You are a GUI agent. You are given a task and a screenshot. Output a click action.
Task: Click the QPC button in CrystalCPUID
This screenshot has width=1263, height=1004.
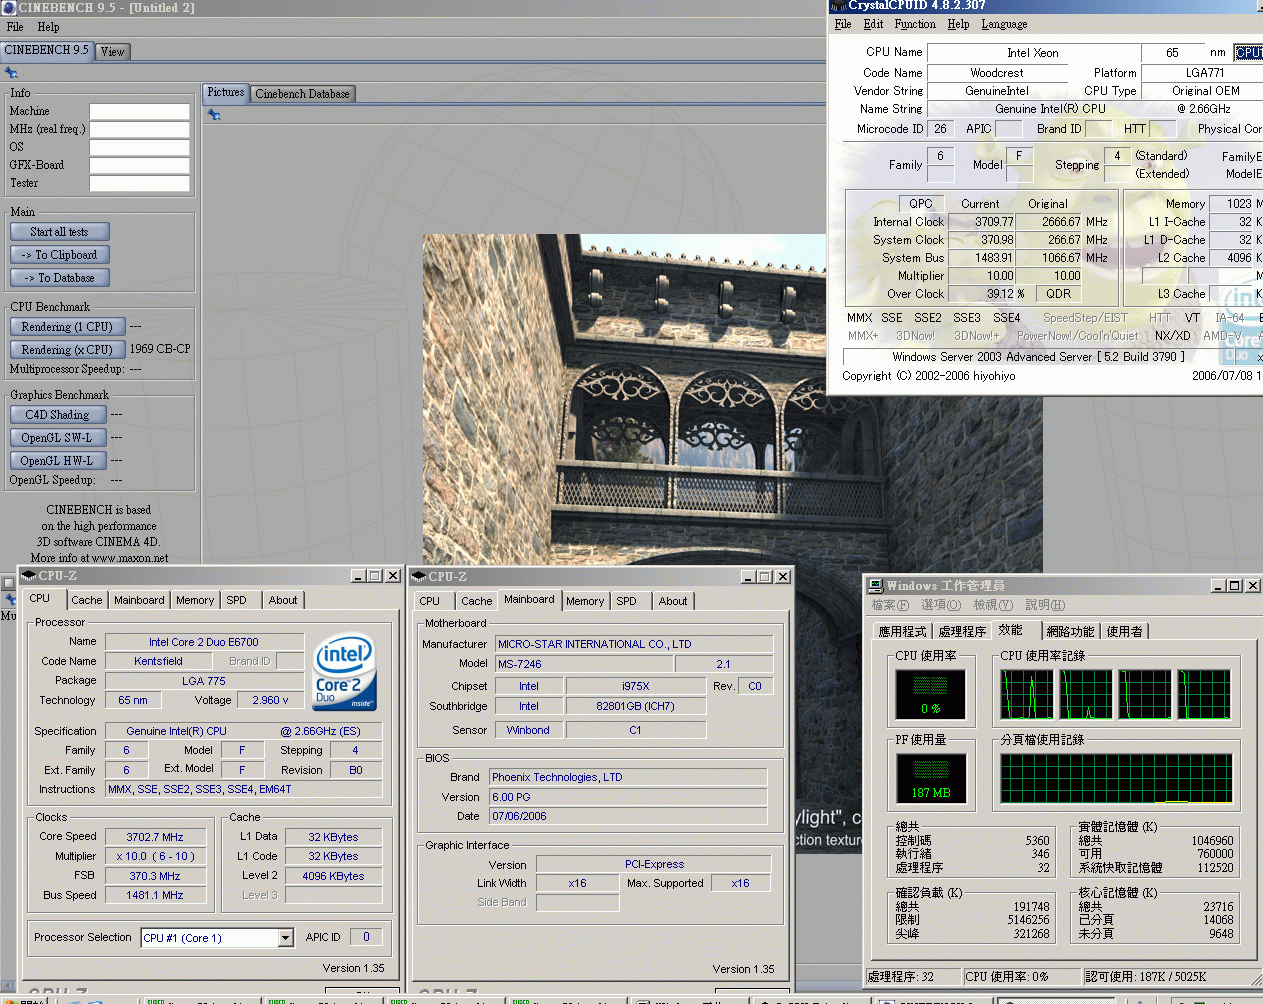(x=921, y=204)
